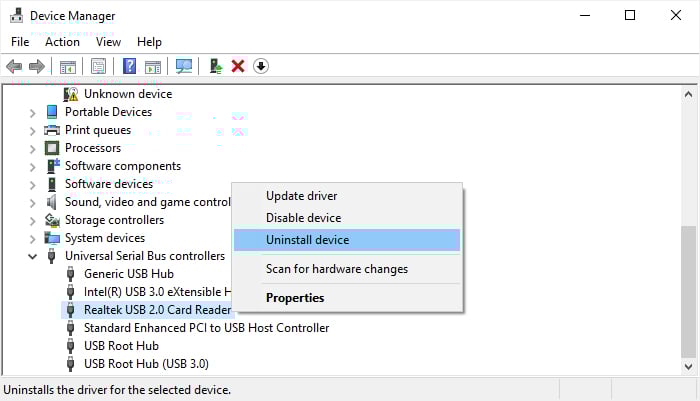Expand the Software components node
Image resolution: width=700 pixels, height=401 pixels.
click(32, 167)
